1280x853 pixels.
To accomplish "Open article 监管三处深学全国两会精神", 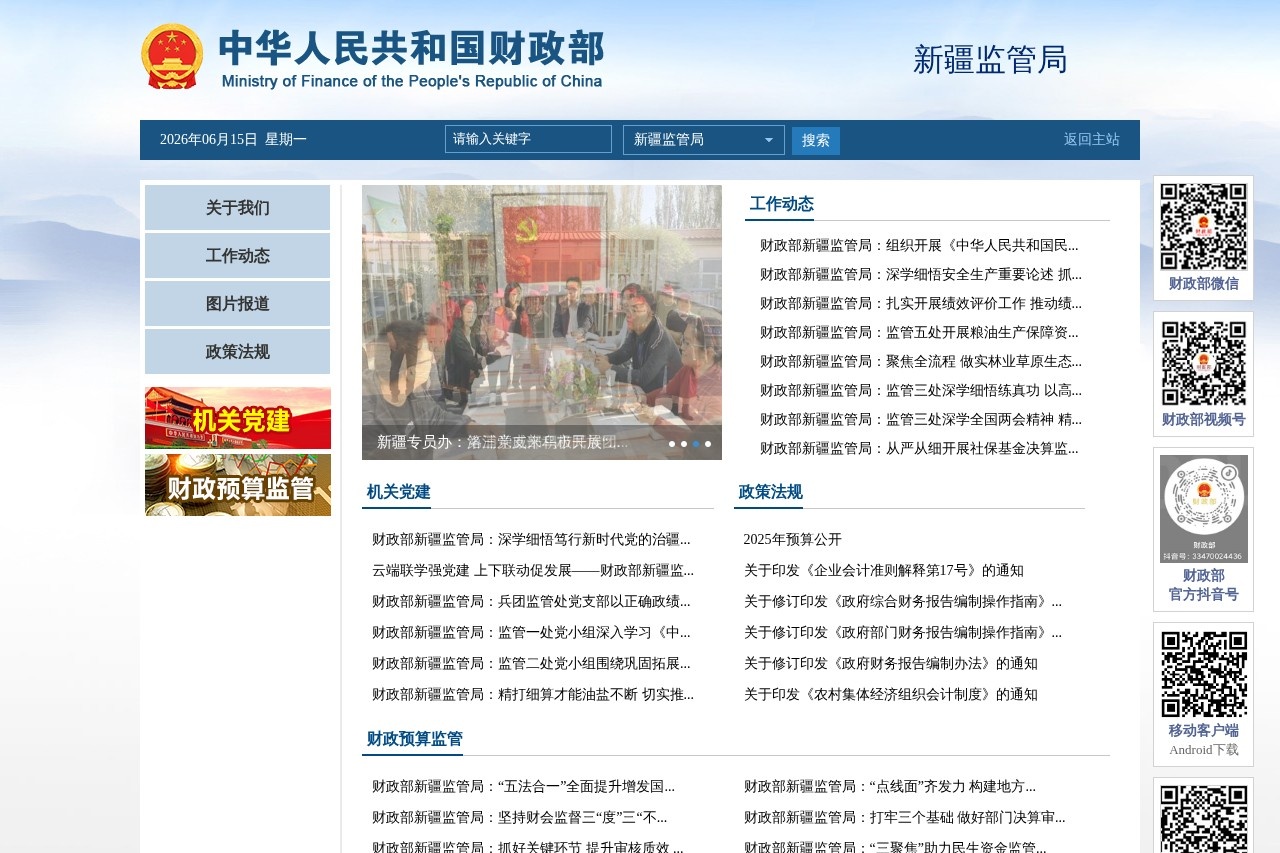I will pyautogui.click(x=921, y=420).
